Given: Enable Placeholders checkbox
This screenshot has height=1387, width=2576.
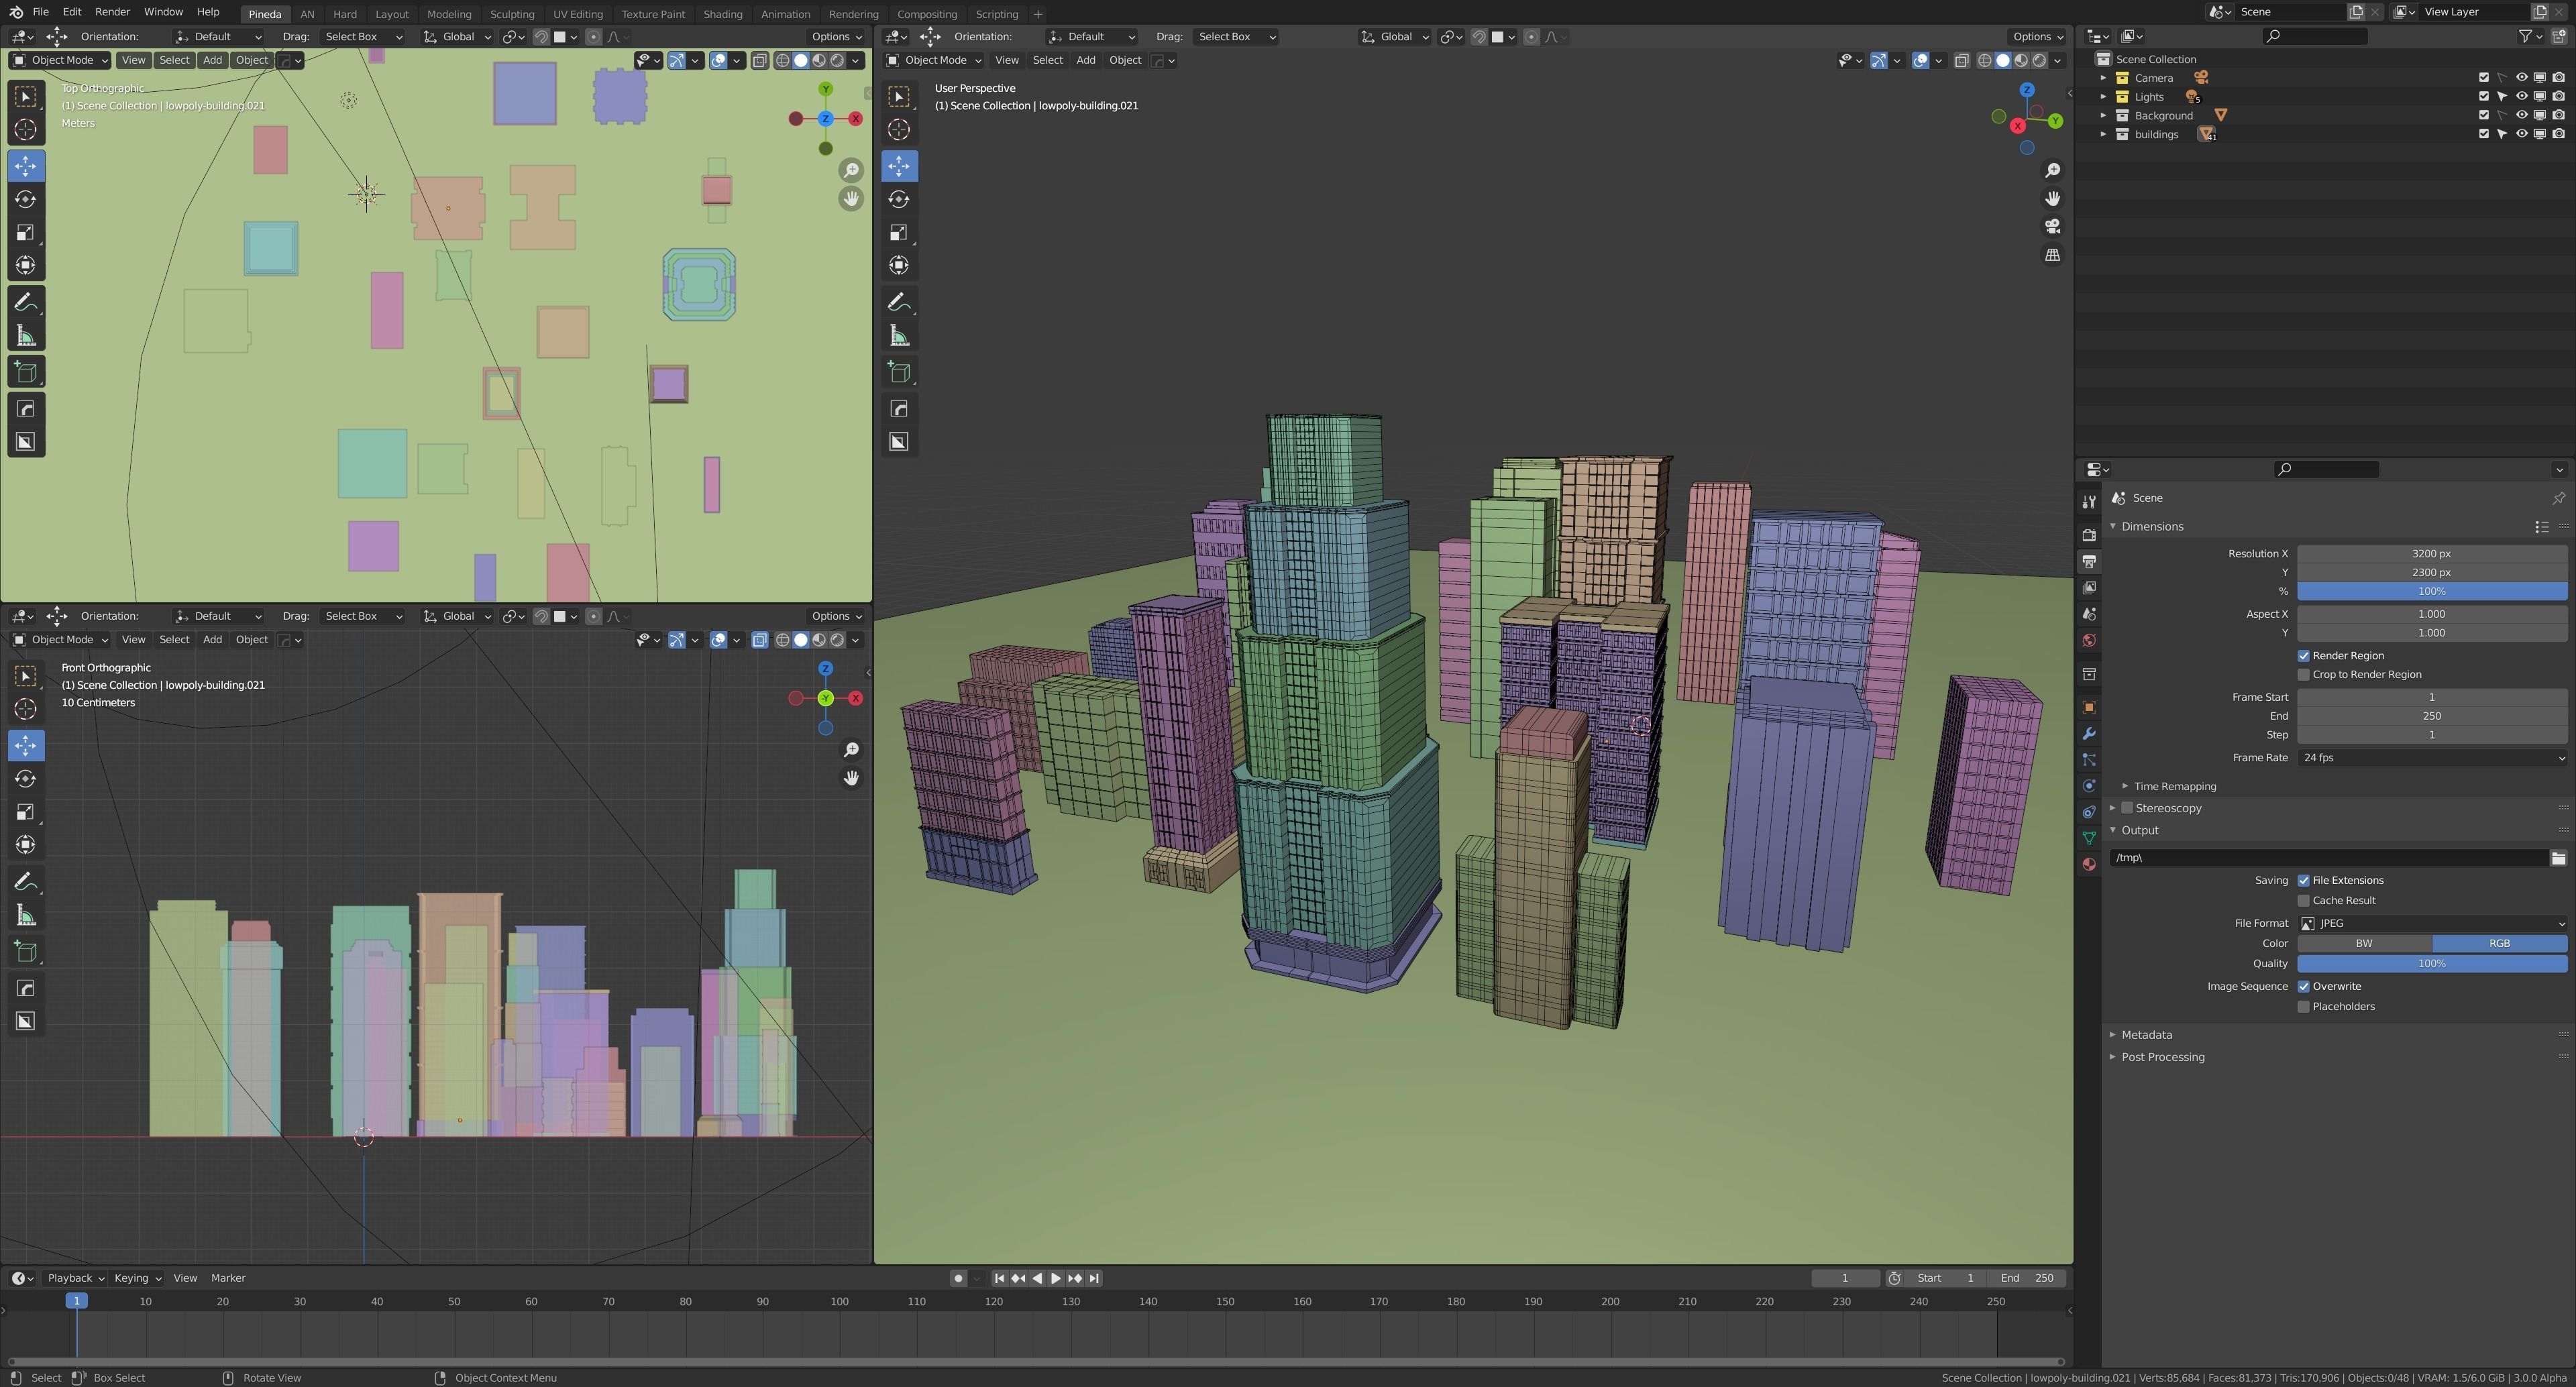Looking at the screenshot, I should (x=2304, y=1007).
